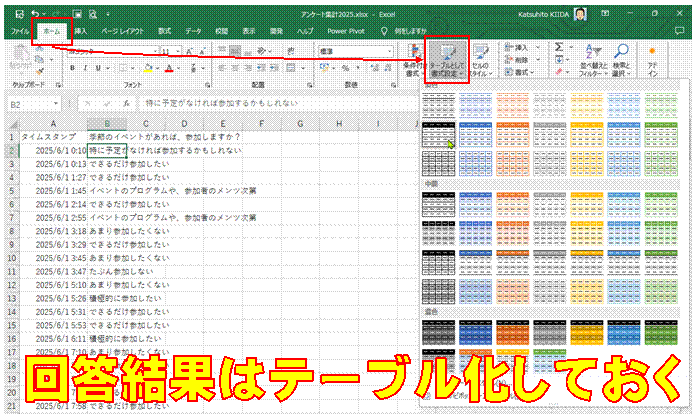The width and height of the screenshot is (698, 414).
Task: Click the Increase Decimal icon
Action: pyautogui.click(x=374, y=68)
